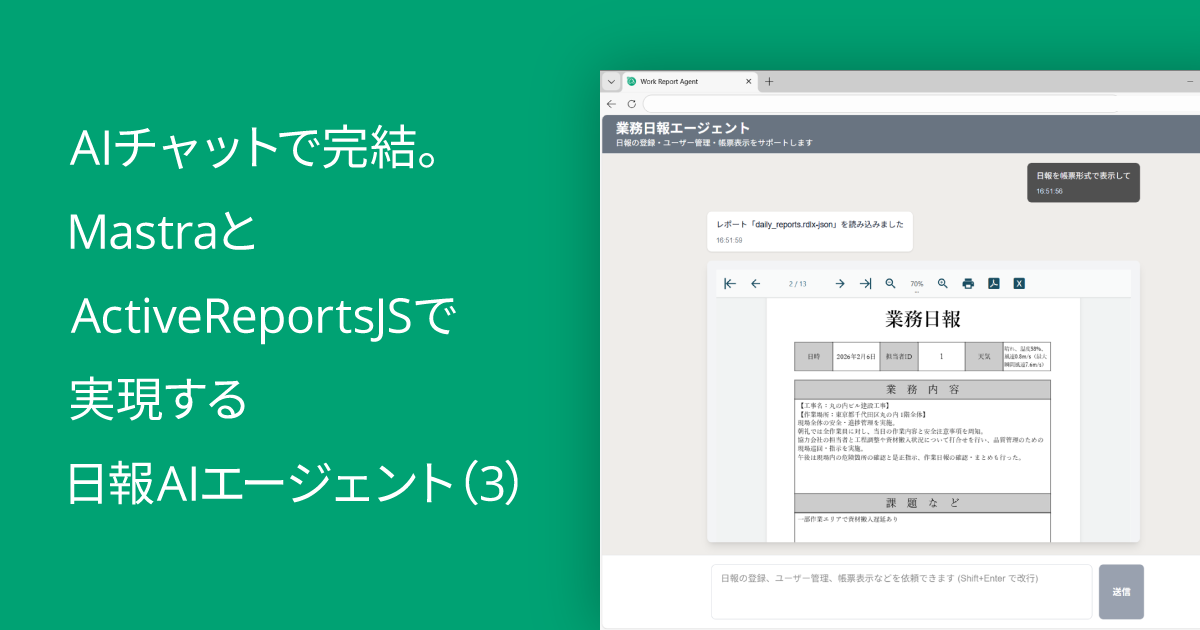
Task: Advance to the next report page
Action: 840,283
